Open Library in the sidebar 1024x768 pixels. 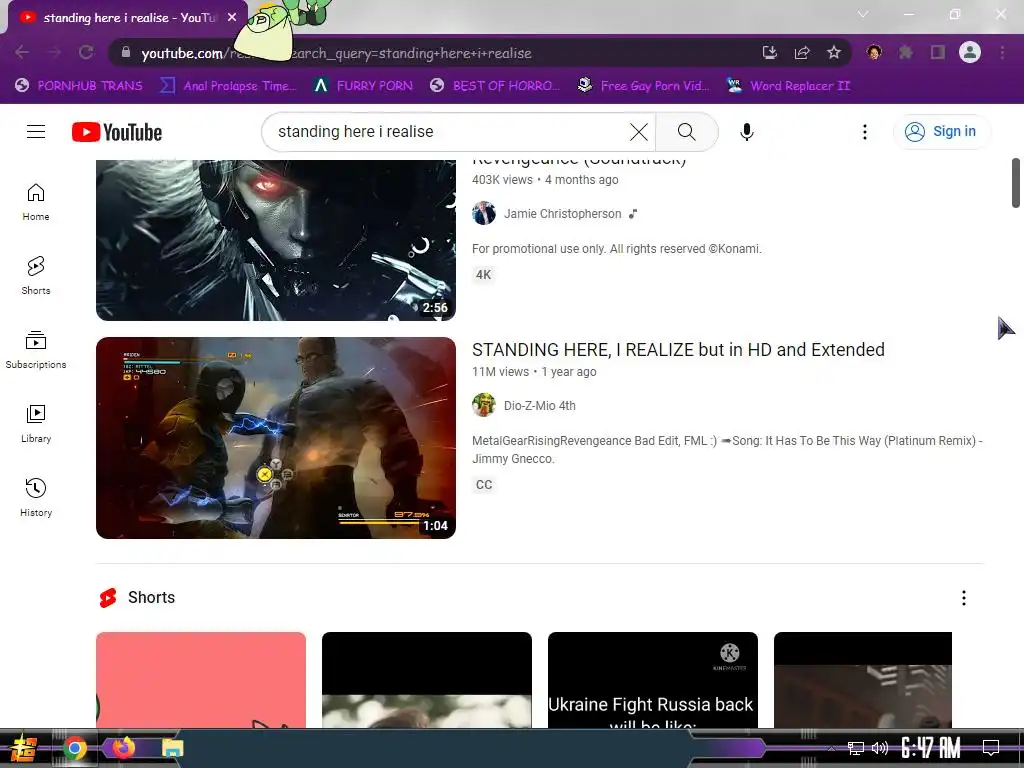(x=36, y=424)
